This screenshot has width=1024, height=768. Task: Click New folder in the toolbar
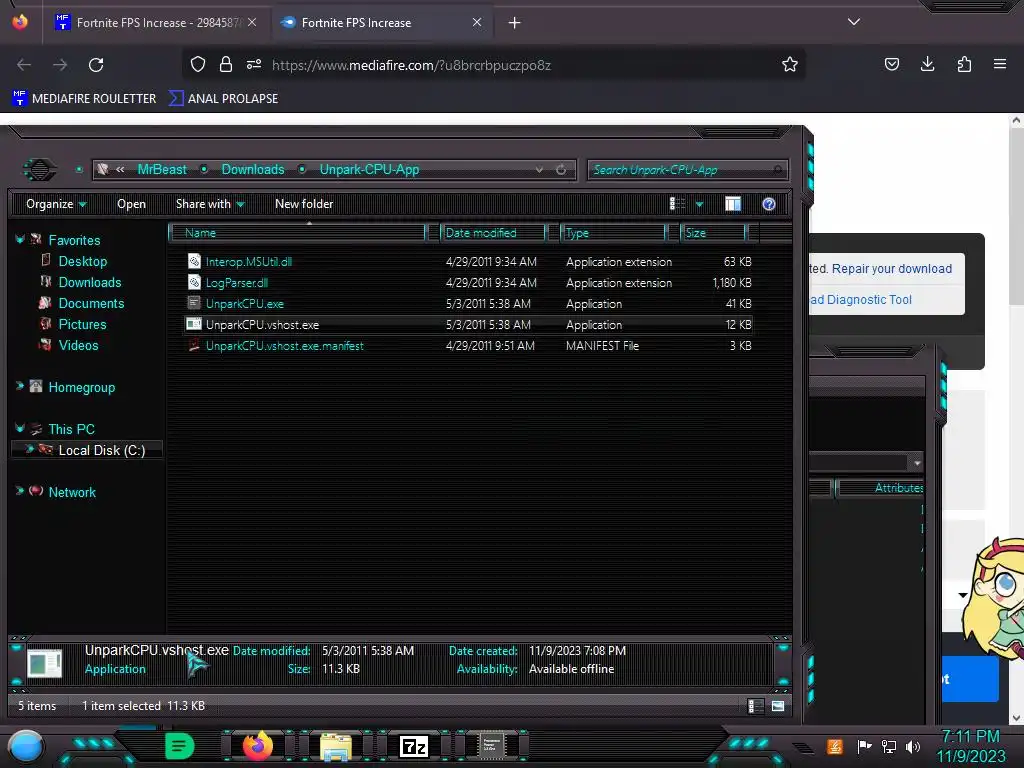tap(304, 204)
